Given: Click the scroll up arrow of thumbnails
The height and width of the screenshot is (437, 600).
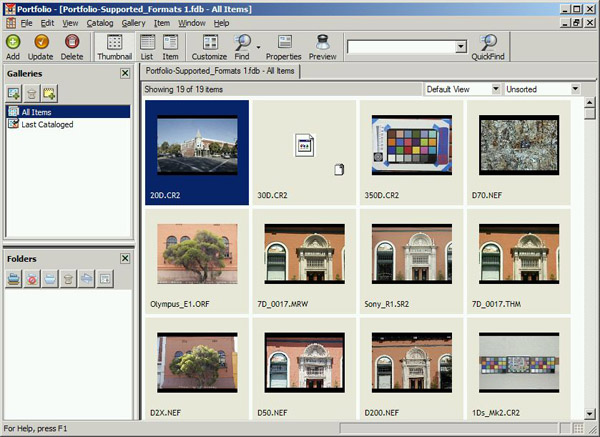Looking at the screenshot, I should [590, 102].
